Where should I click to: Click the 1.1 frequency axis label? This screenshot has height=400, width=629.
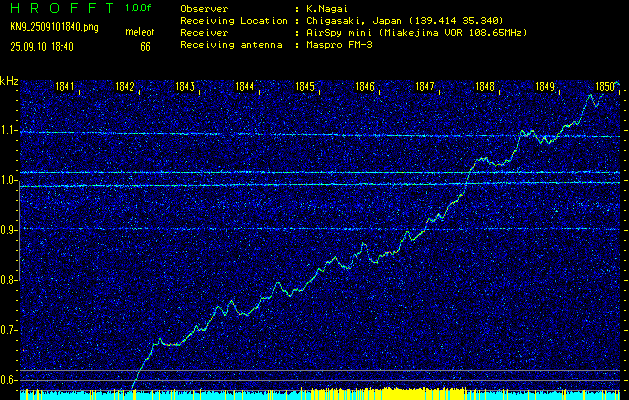pos(9,131)
